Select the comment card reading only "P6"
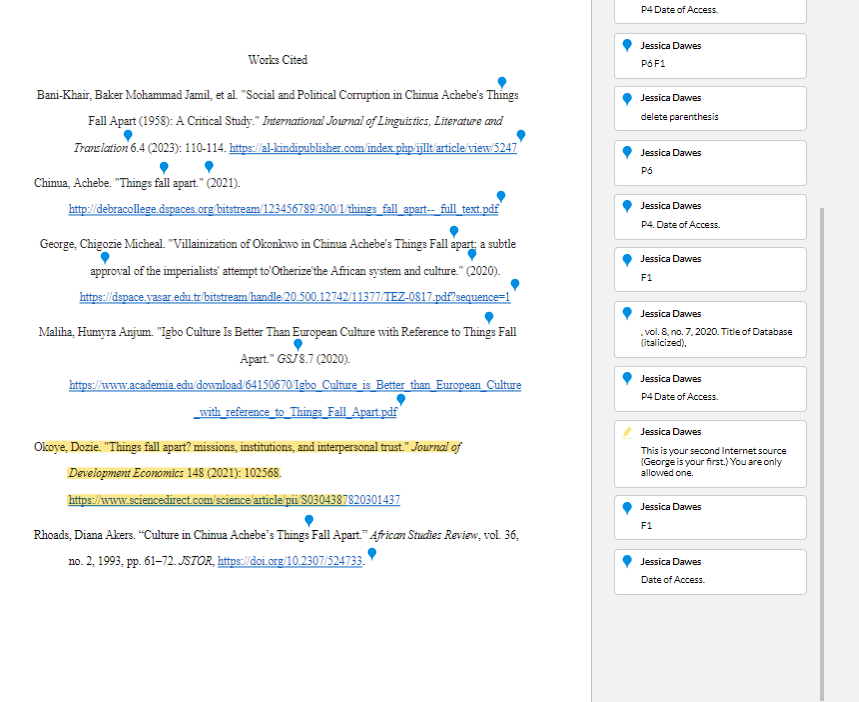 pos(710,163)
